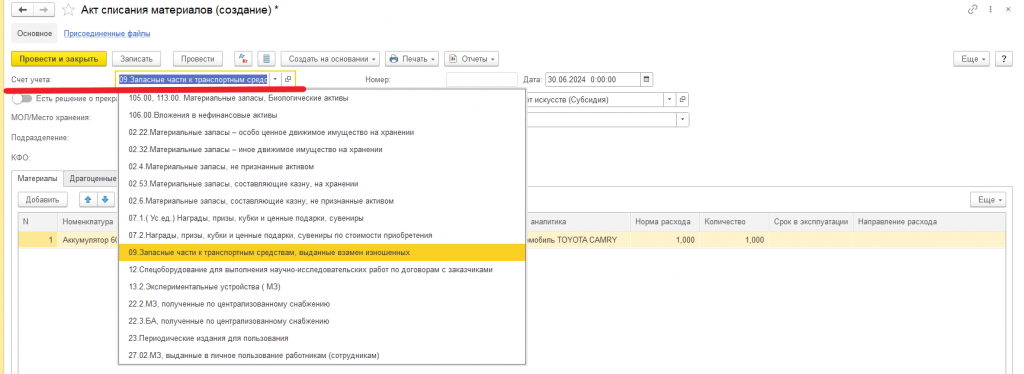
Task: Click the TOYOTA CAMRY analytics cell
Action: [577, 240]
